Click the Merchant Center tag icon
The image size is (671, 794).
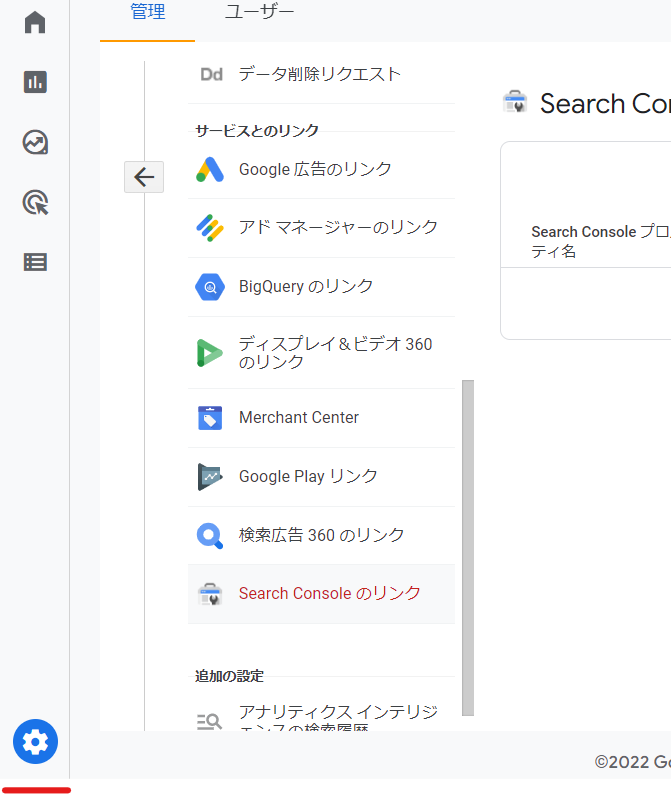pos(210,418)
